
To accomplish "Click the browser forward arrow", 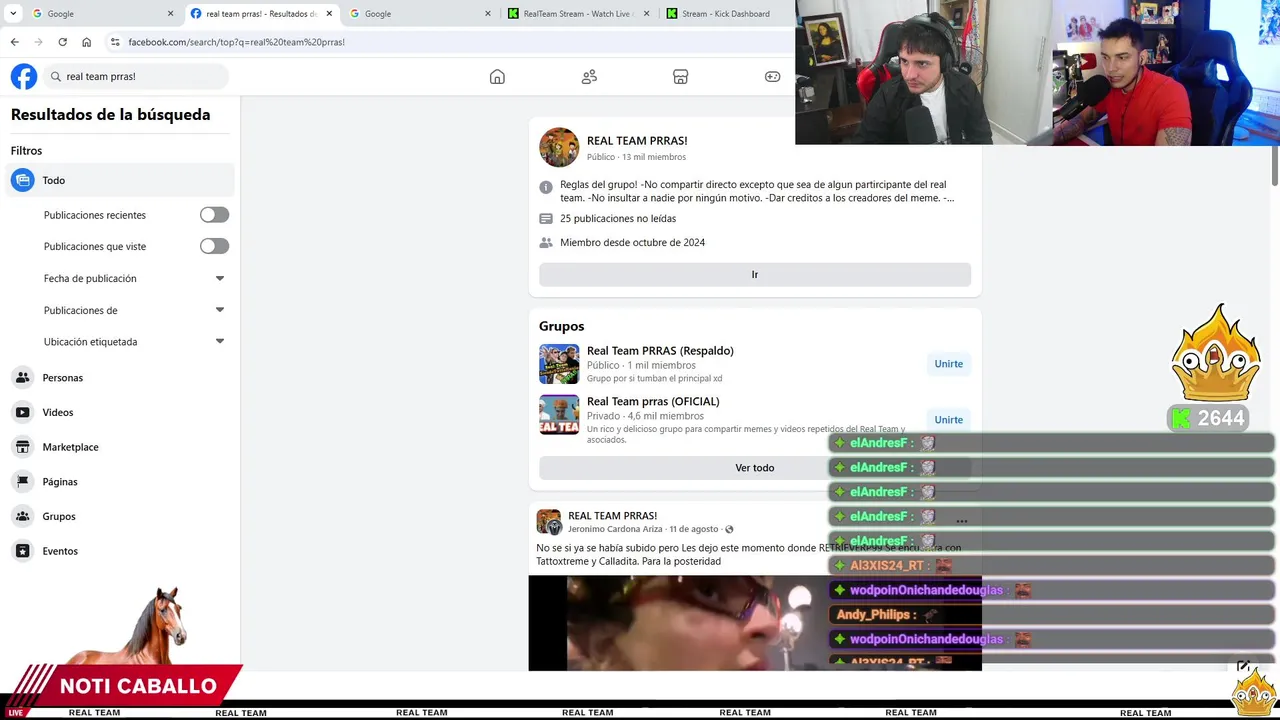I will (x=38, y=42).
